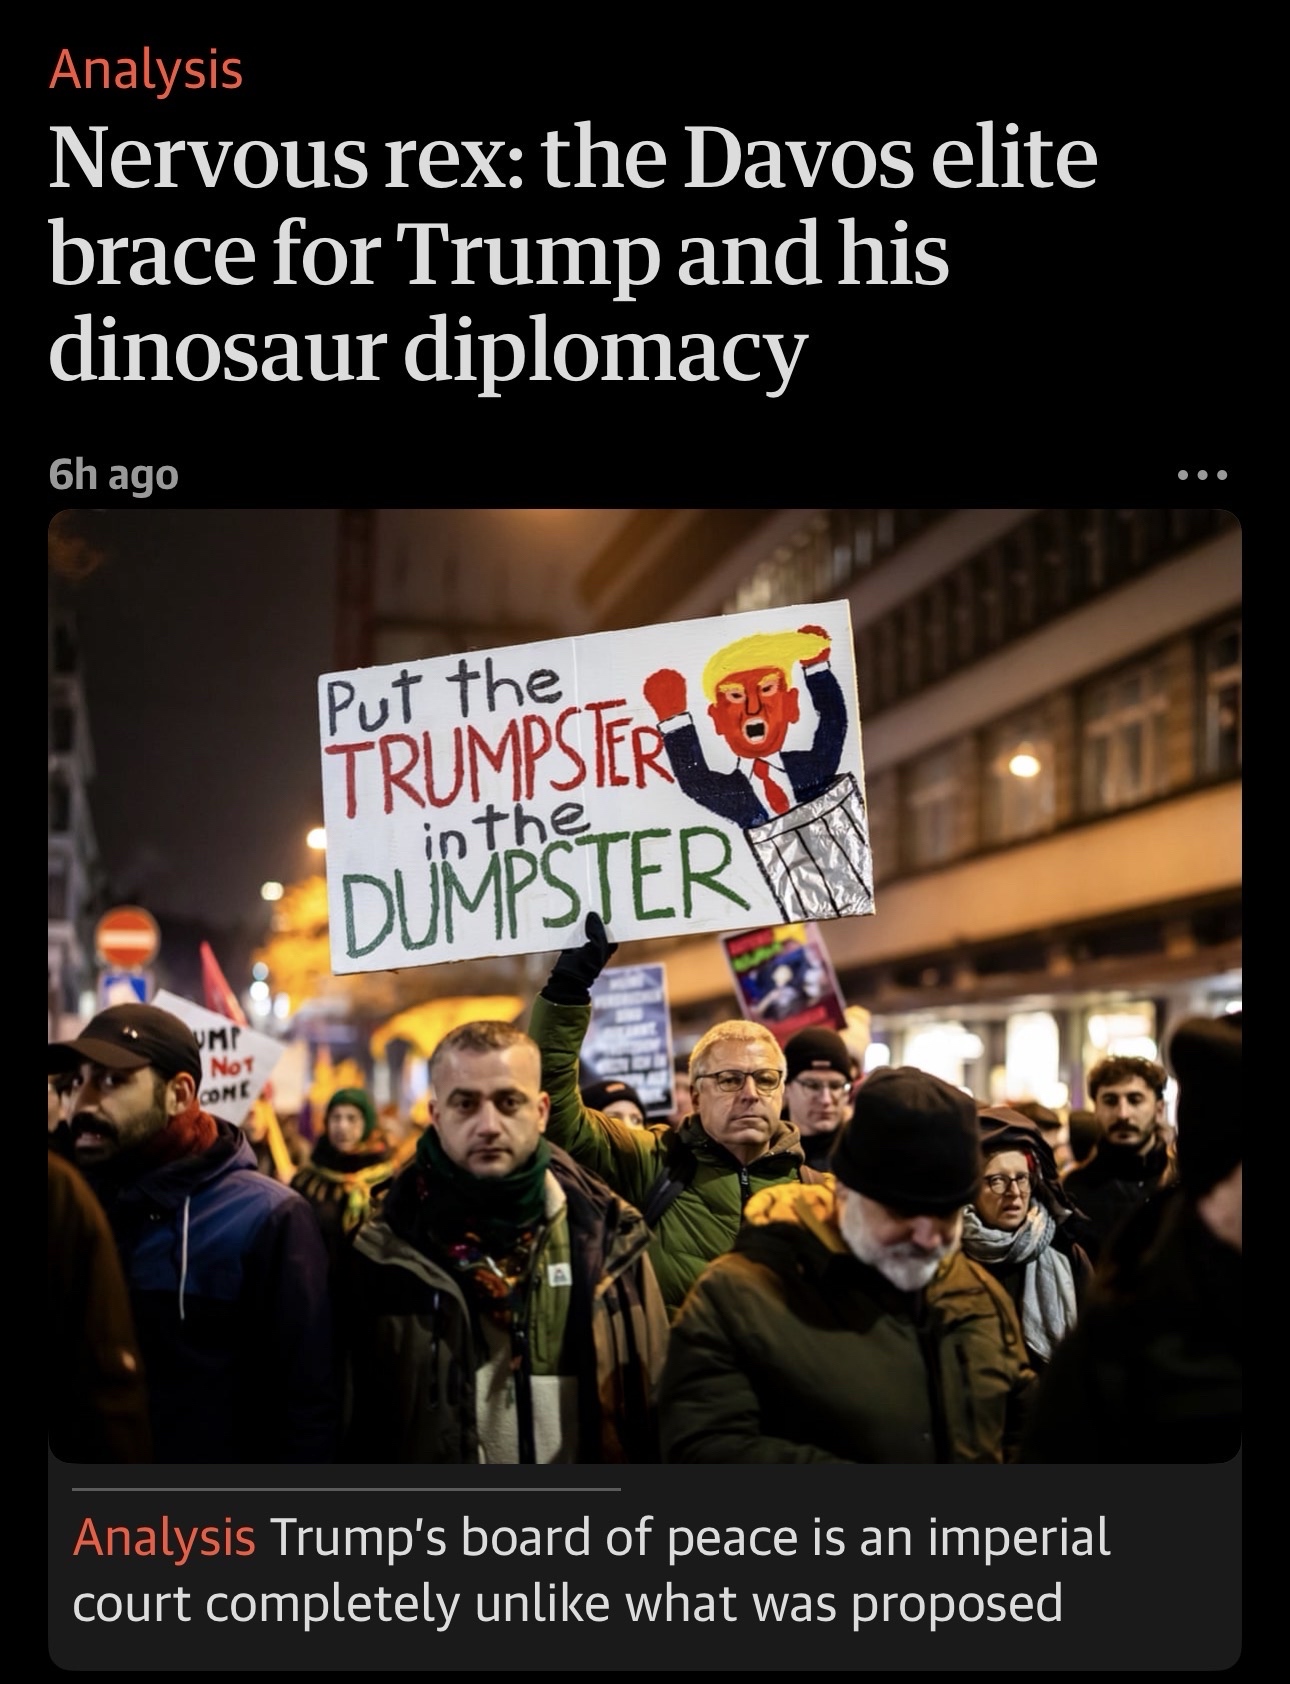Click the thin divider line above the related story
This screenshot has width=1290, height=1684.
pyautogui.click(x=346, y=1489)
